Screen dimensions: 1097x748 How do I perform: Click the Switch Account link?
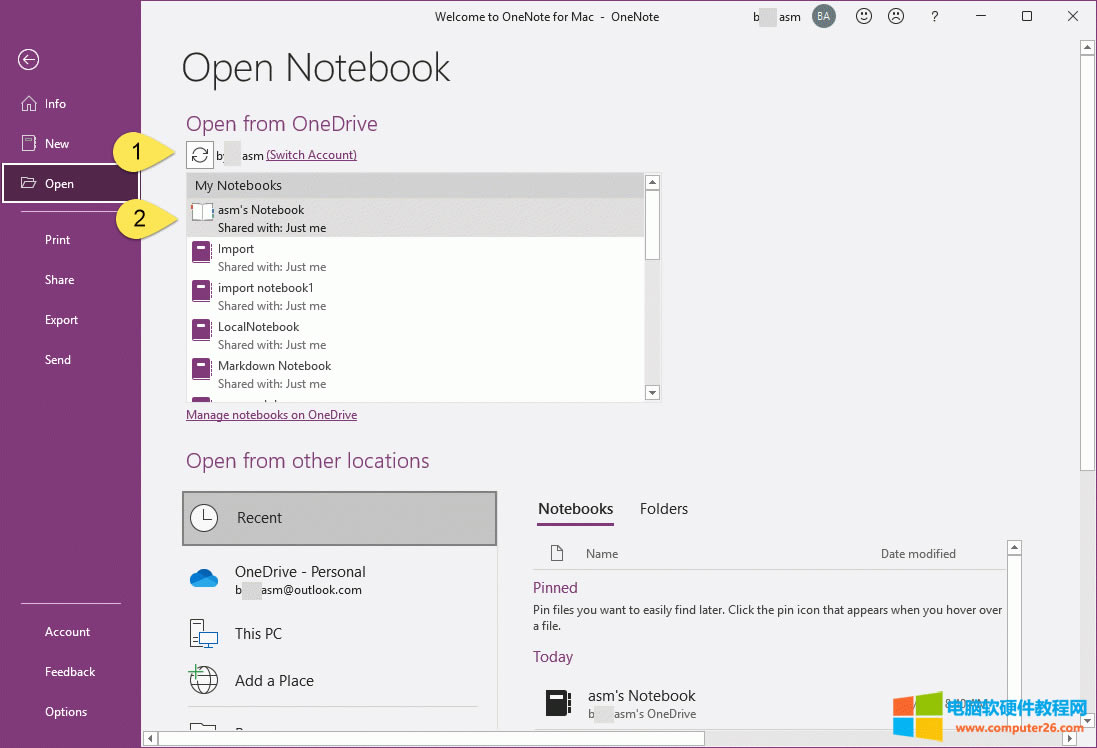coord(310,154)
